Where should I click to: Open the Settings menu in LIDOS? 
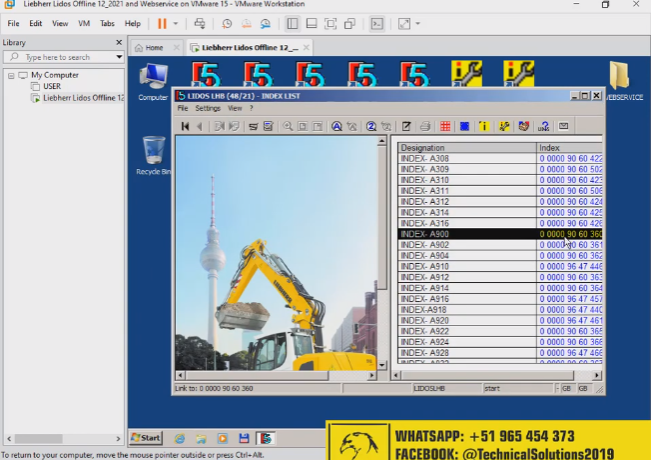pos(207,108)
